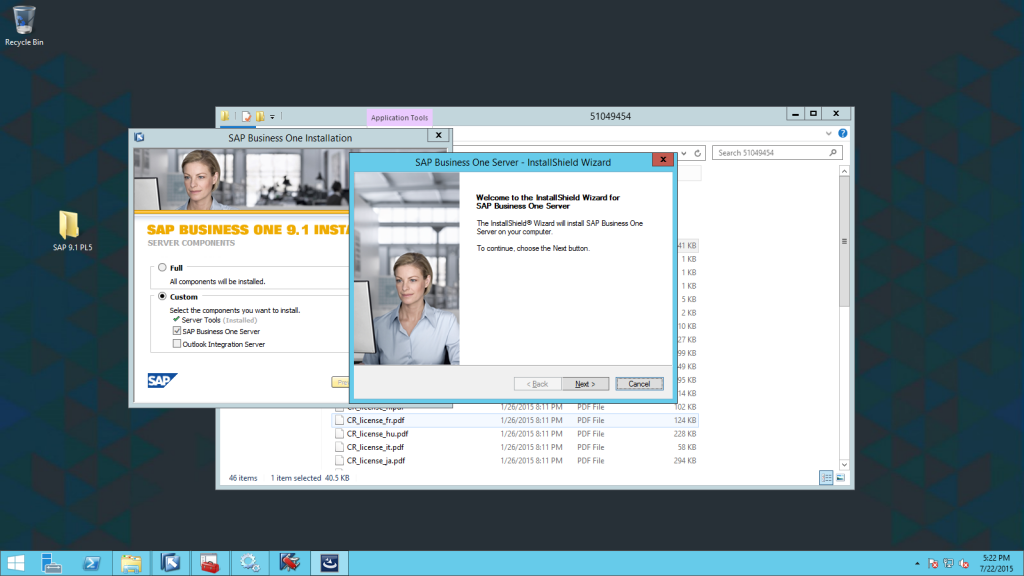Open the gears taskbar icon
The height and width of the screenshot is (576, 1024).
pyautogui.click(x=250, y=563)
